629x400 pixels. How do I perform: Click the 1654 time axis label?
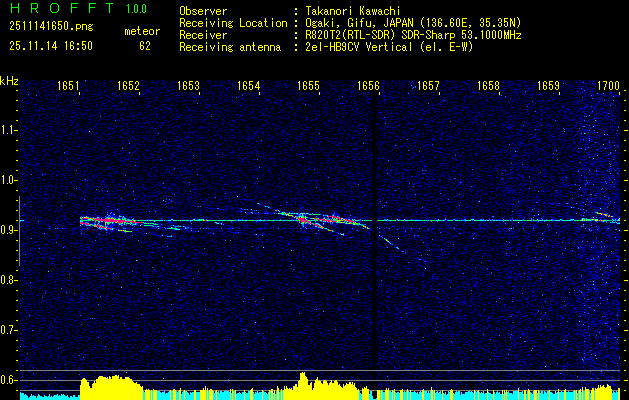[x=248, y=86]
